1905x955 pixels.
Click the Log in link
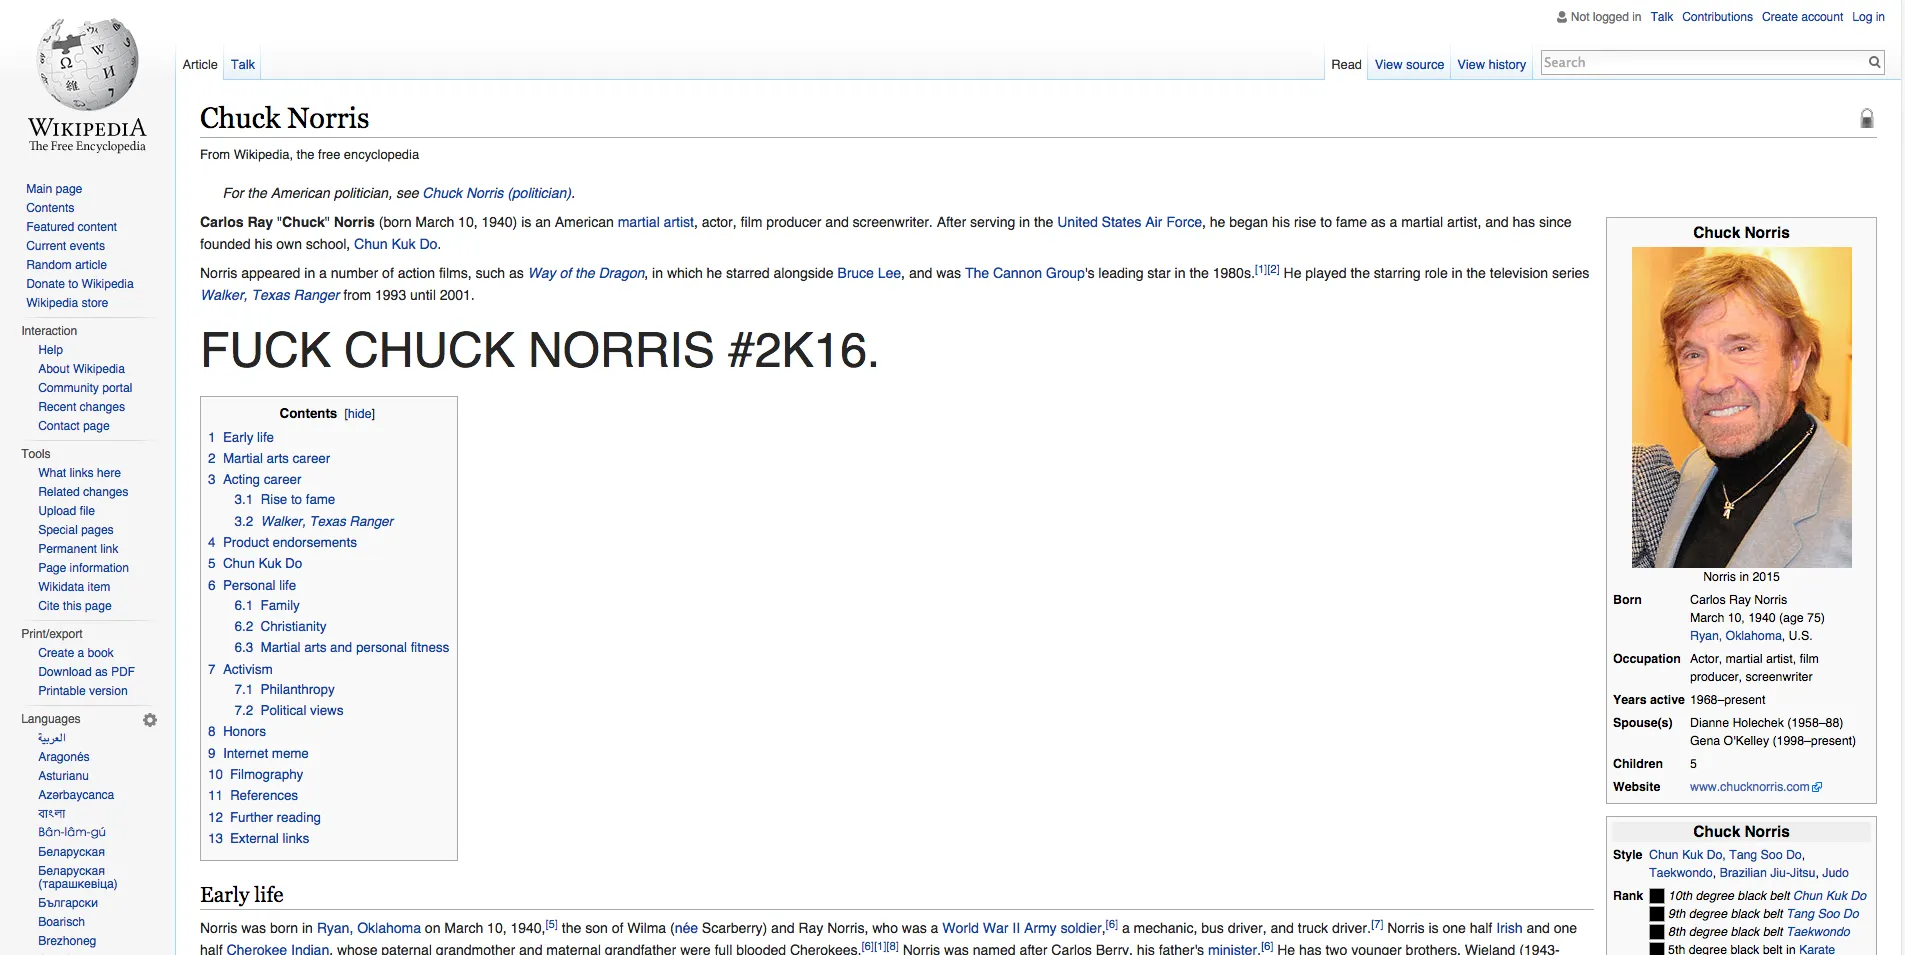point(1868,17)
